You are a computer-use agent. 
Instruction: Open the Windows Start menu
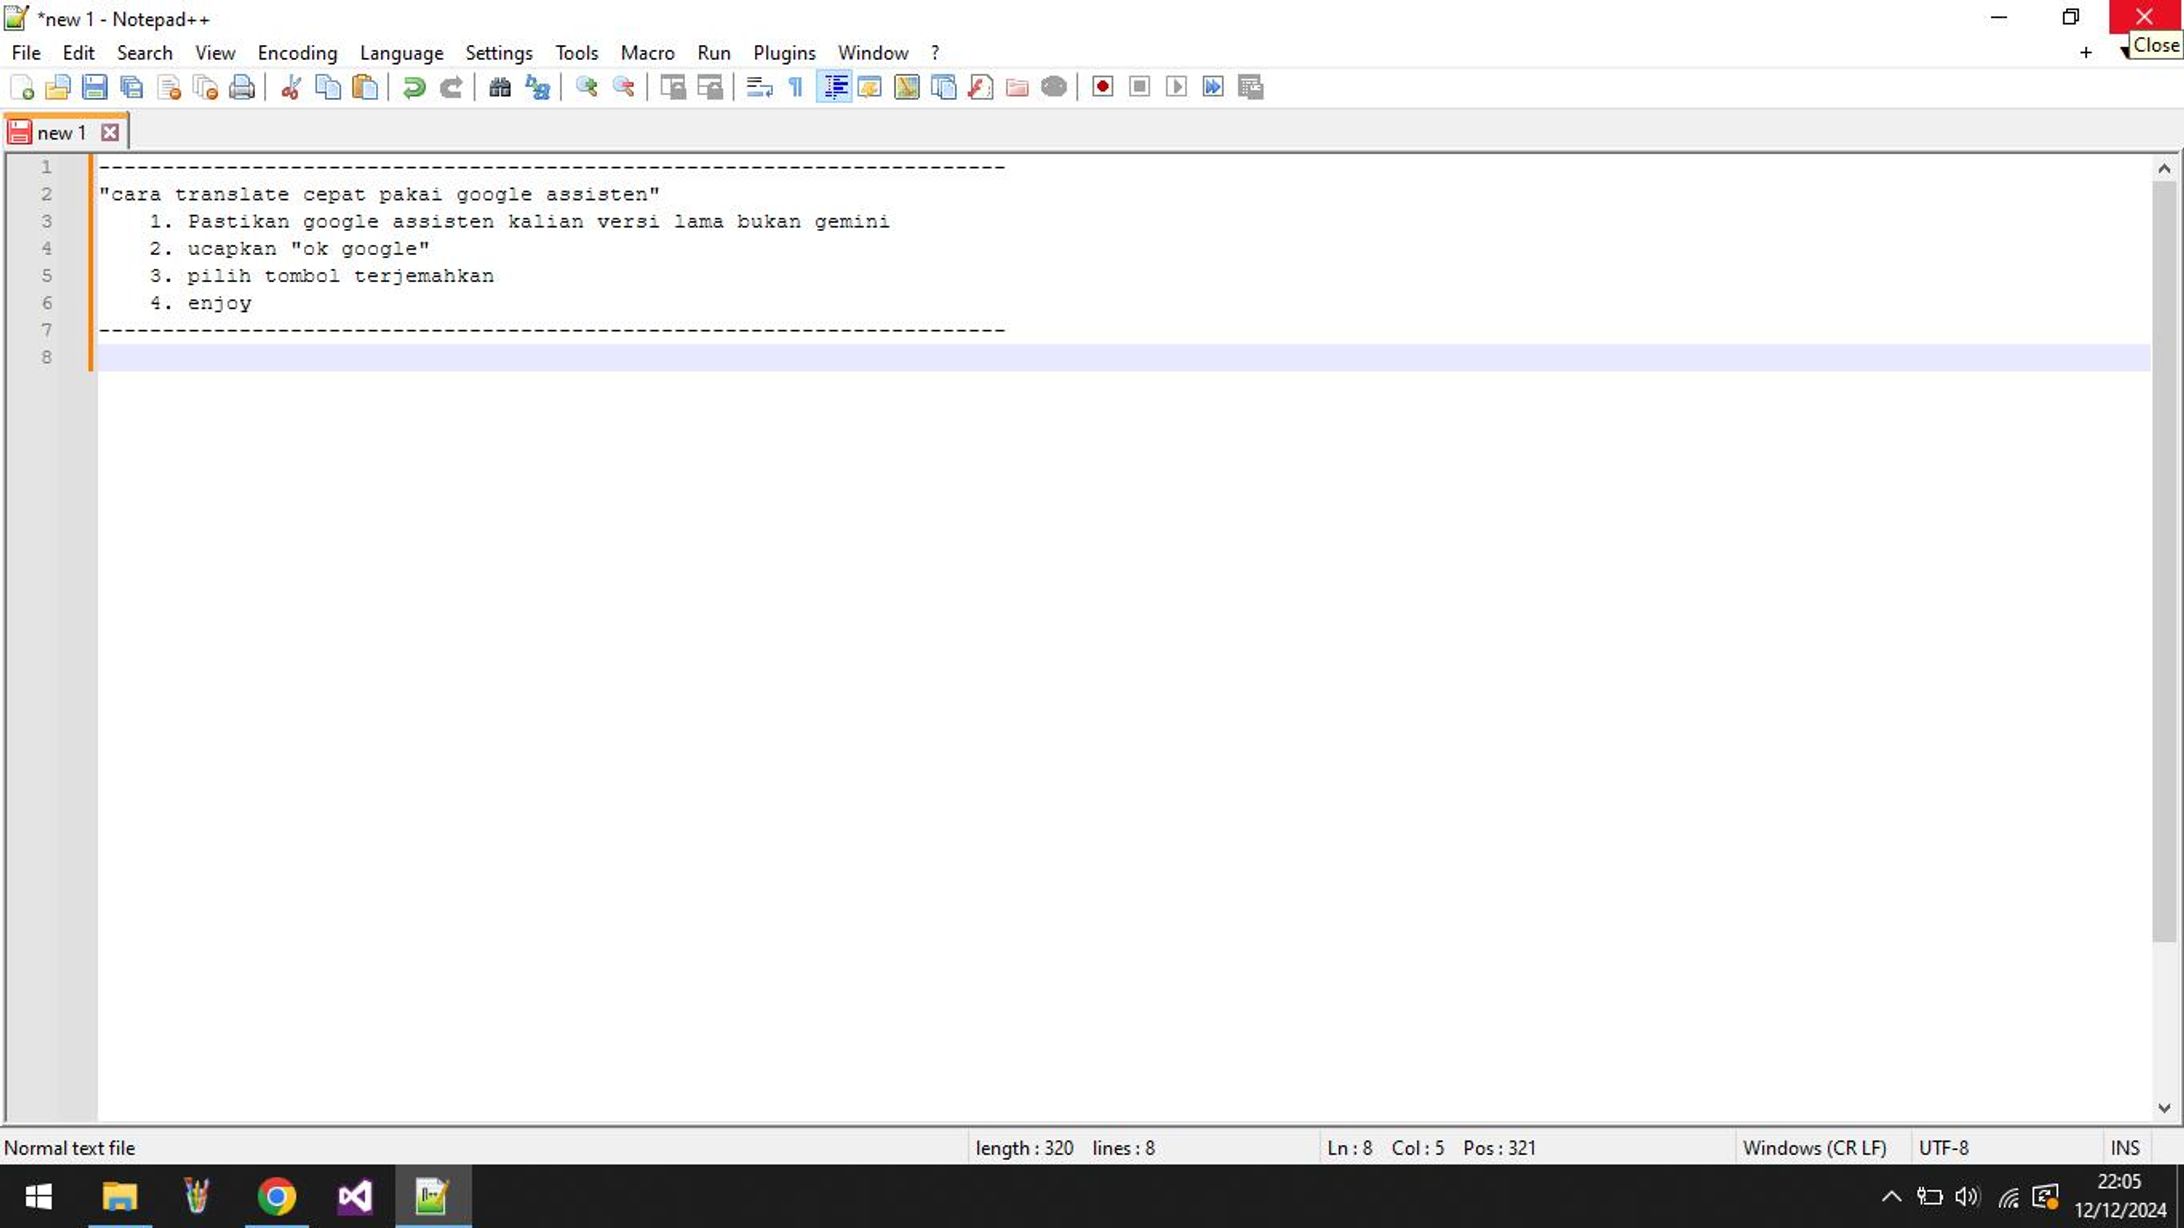pyautogui.click(x=38, y=1196)
